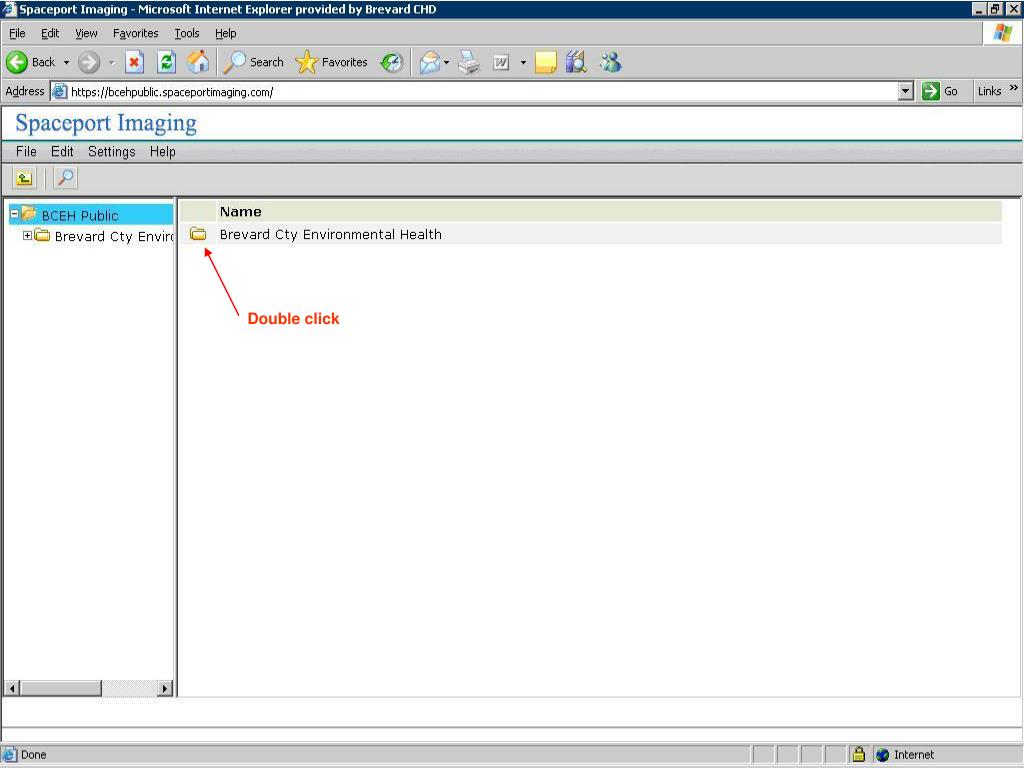Open the Spaceport Imaging Edit menu
This screenshot has height=768, width=1024.
click(x=62, y=152)
